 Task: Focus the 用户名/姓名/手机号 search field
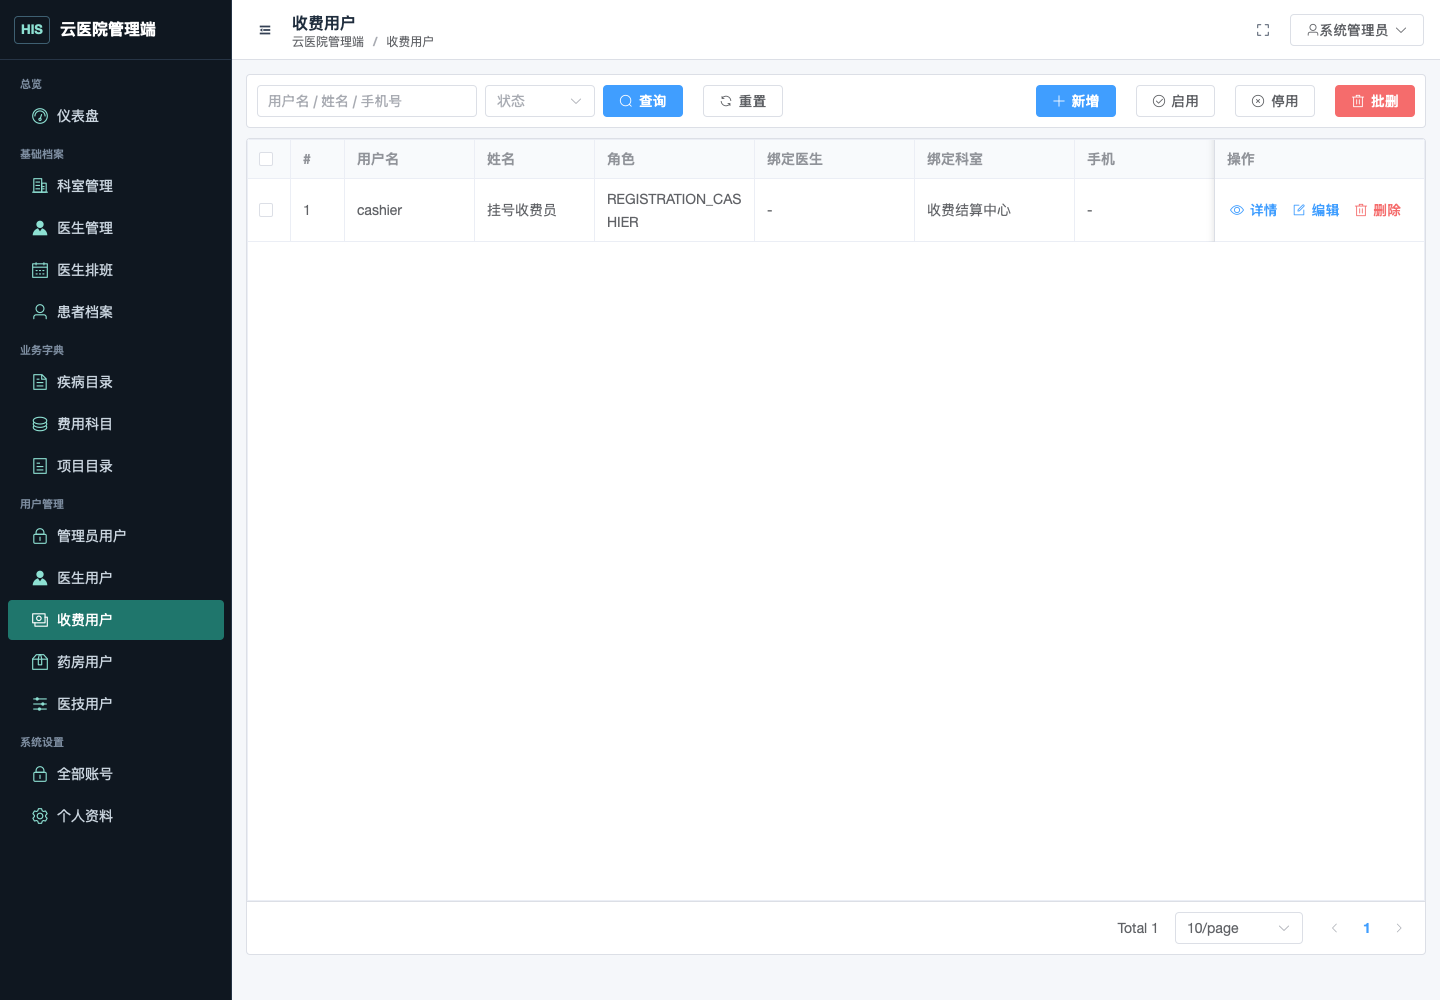[367, 101]
